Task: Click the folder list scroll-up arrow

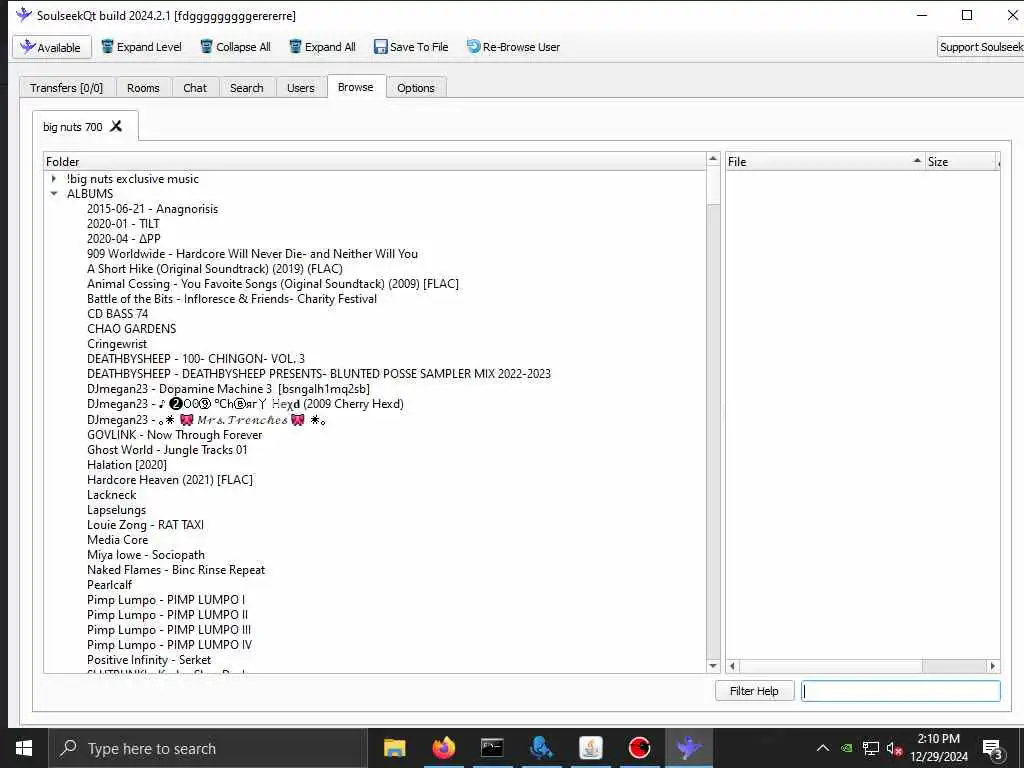Action: [x=713, y=159]
